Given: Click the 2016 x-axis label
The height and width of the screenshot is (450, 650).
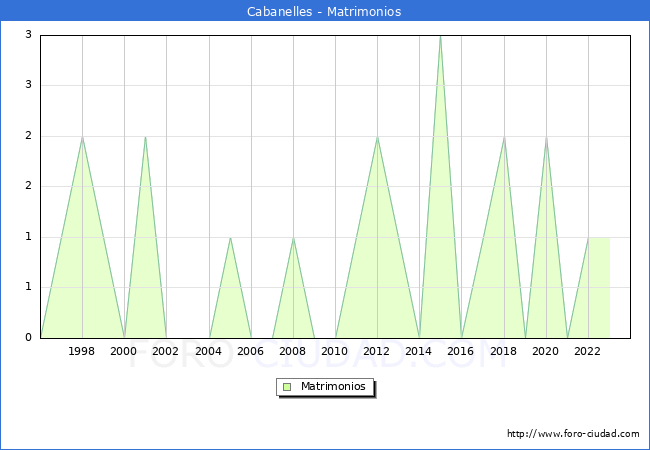Looking at the screenshot, I should pos(460,351).
